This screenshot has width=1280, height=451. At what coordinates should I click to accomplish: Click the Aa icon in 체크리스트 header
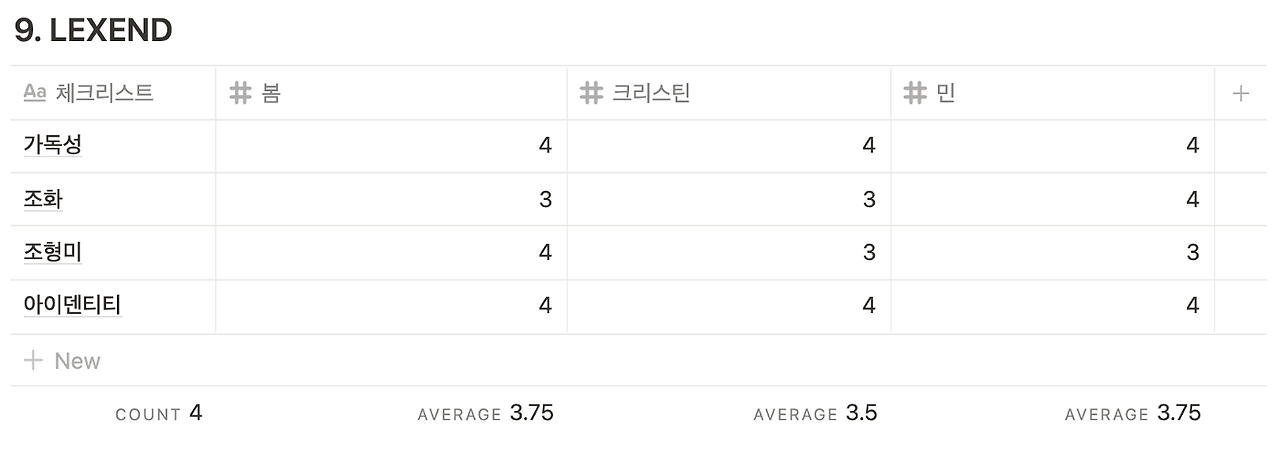tap(35, 94)
